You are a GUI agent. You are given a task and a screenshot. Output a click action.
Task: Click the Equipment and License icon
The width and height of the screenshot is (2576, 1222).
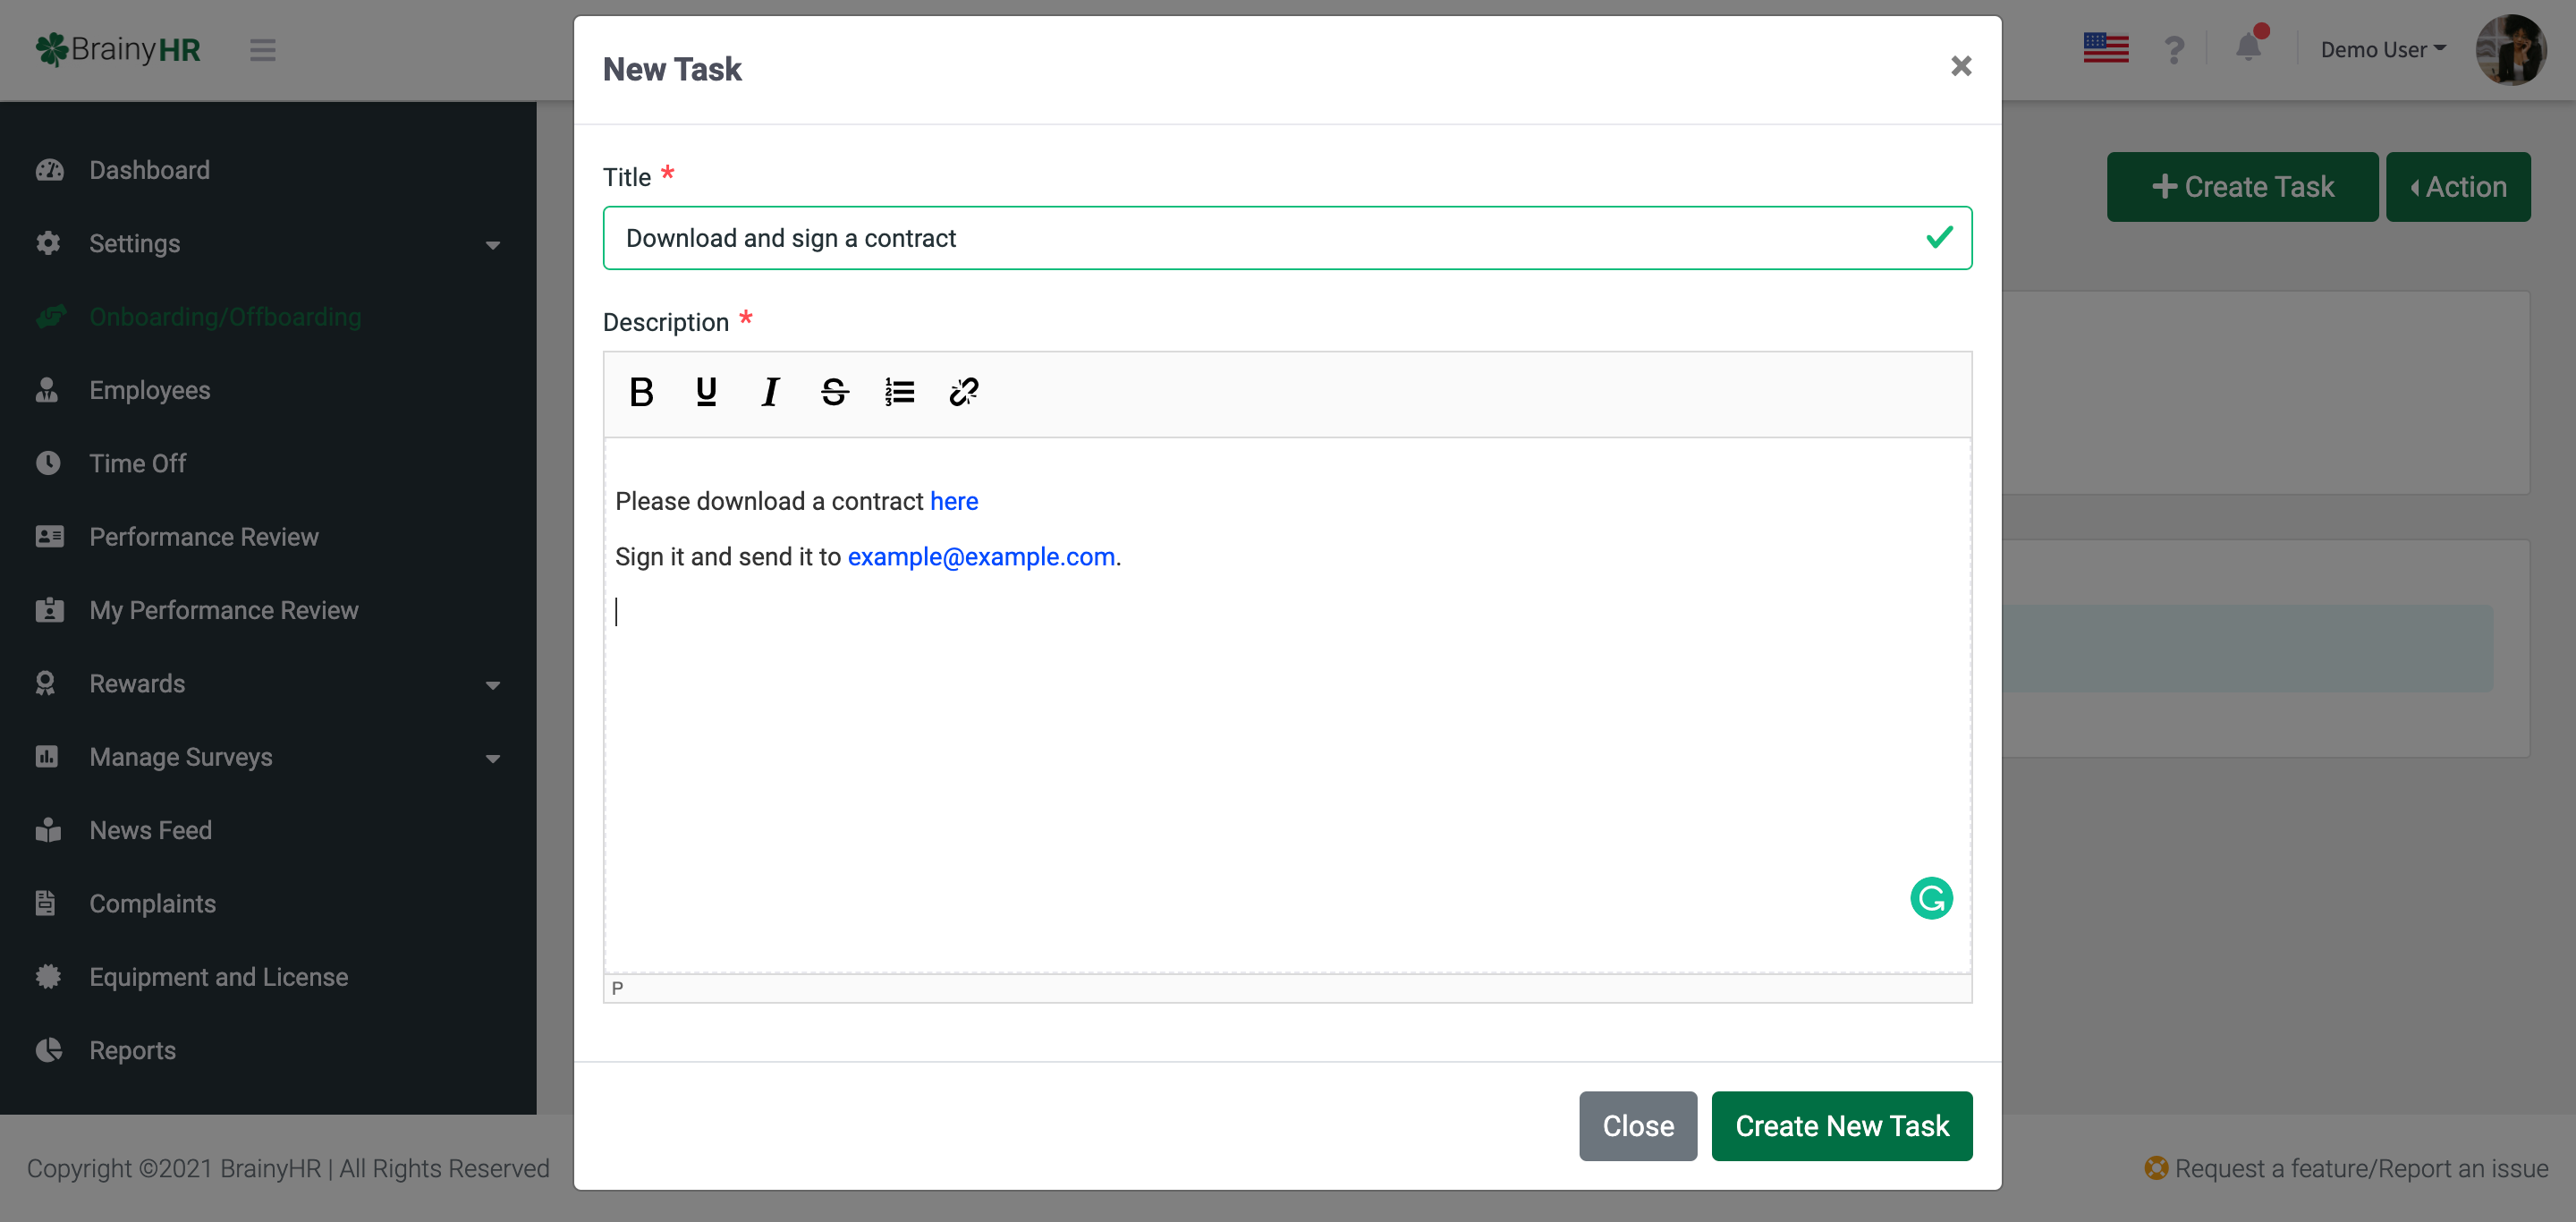pos(48,976)
